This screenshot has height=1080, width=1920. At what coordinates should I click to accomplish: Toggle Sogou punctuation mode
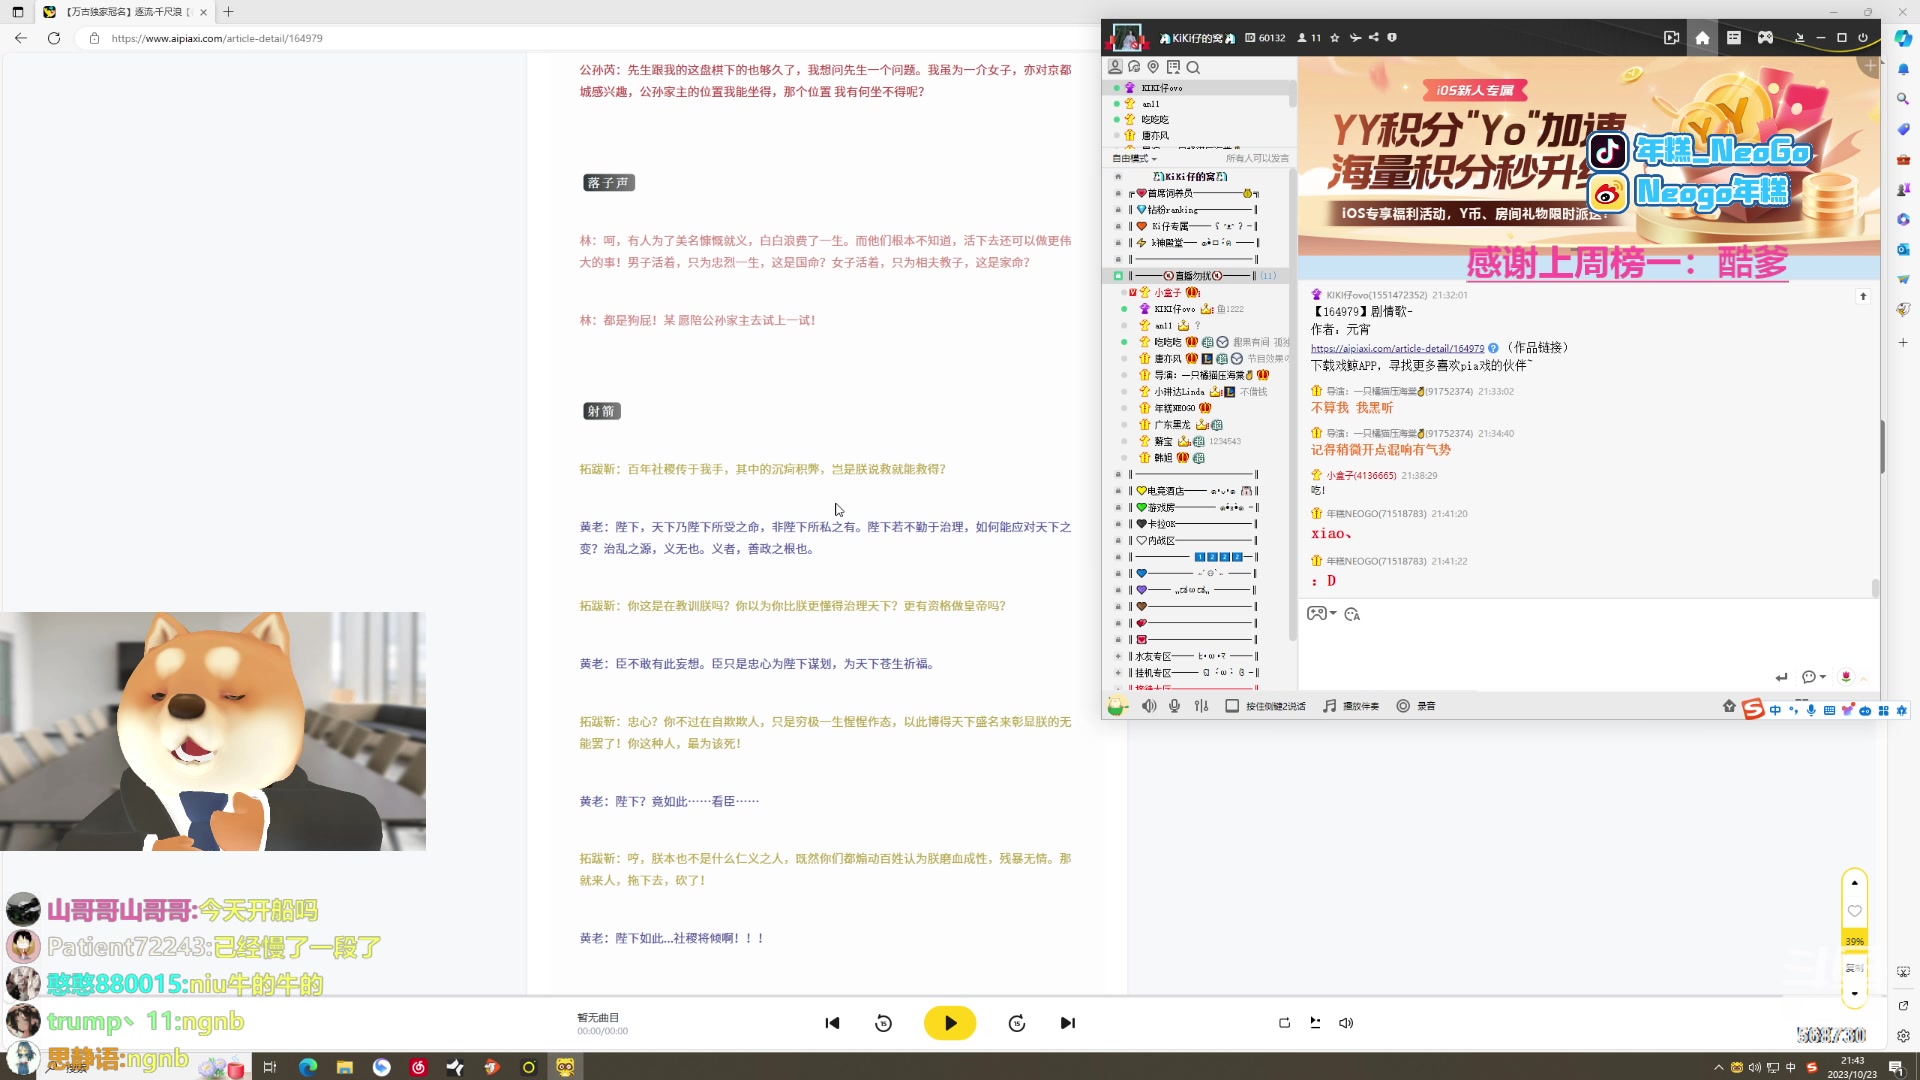coord(1793,710)
